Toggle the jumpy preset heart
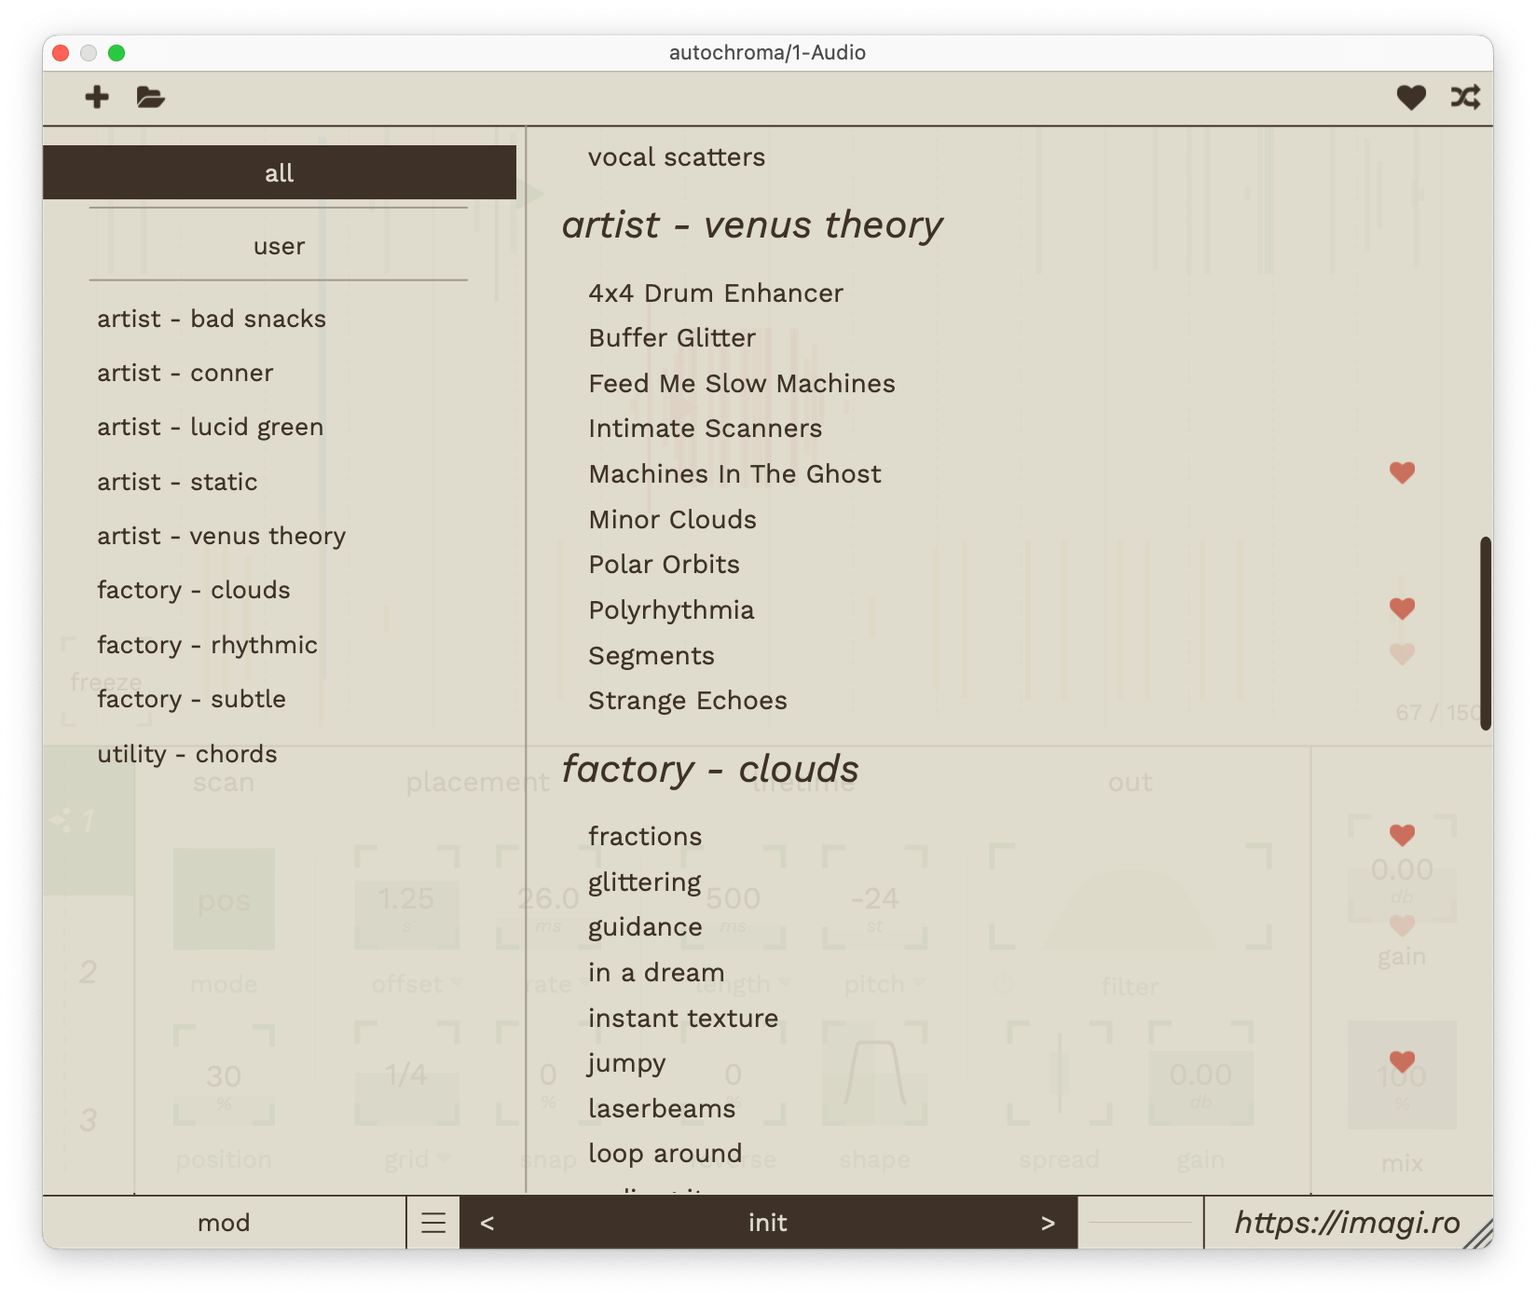1536x1299 pixels. [1402, 1062]
